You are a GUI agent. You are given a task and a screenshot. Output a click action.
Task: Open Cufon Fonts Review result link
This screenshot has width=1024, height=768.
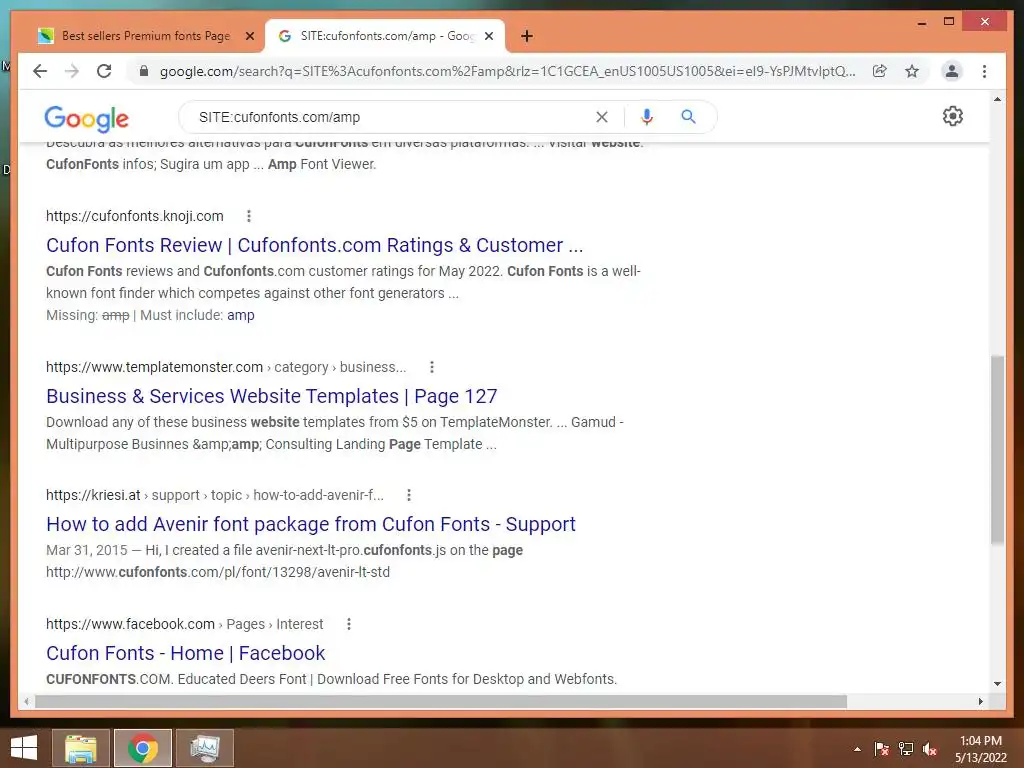tap(315, 245)
